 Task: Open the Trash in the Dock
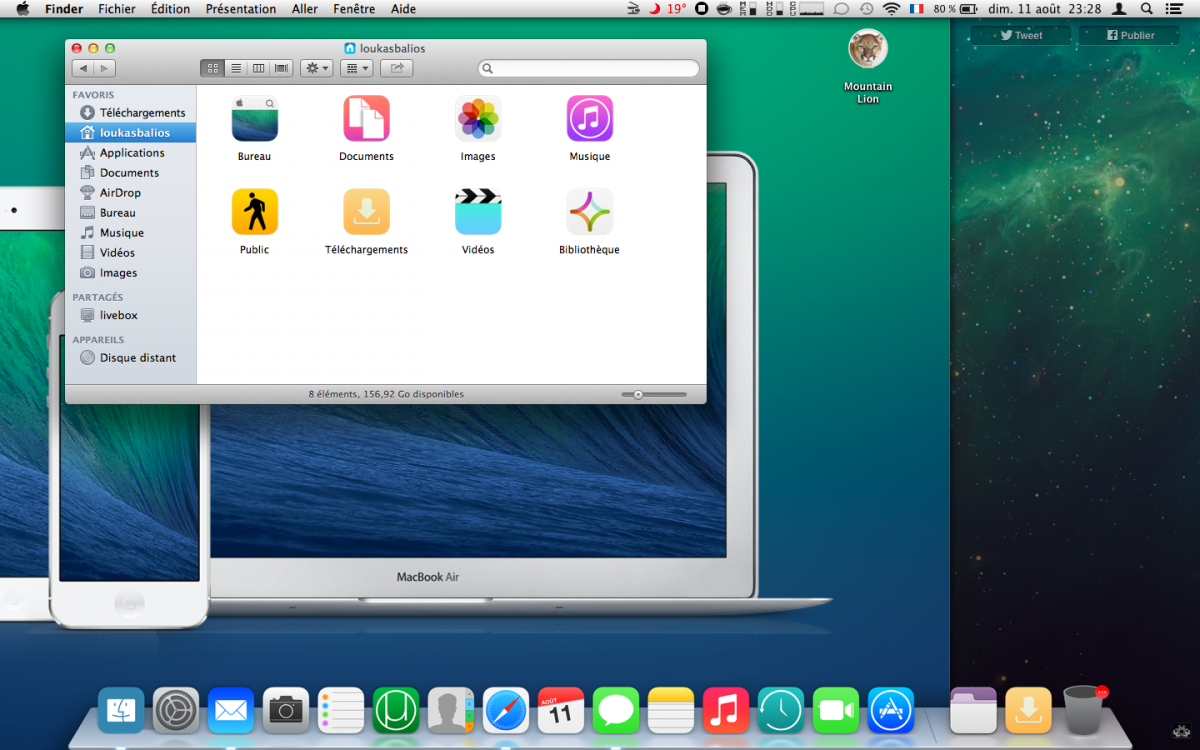[1084, 710]
